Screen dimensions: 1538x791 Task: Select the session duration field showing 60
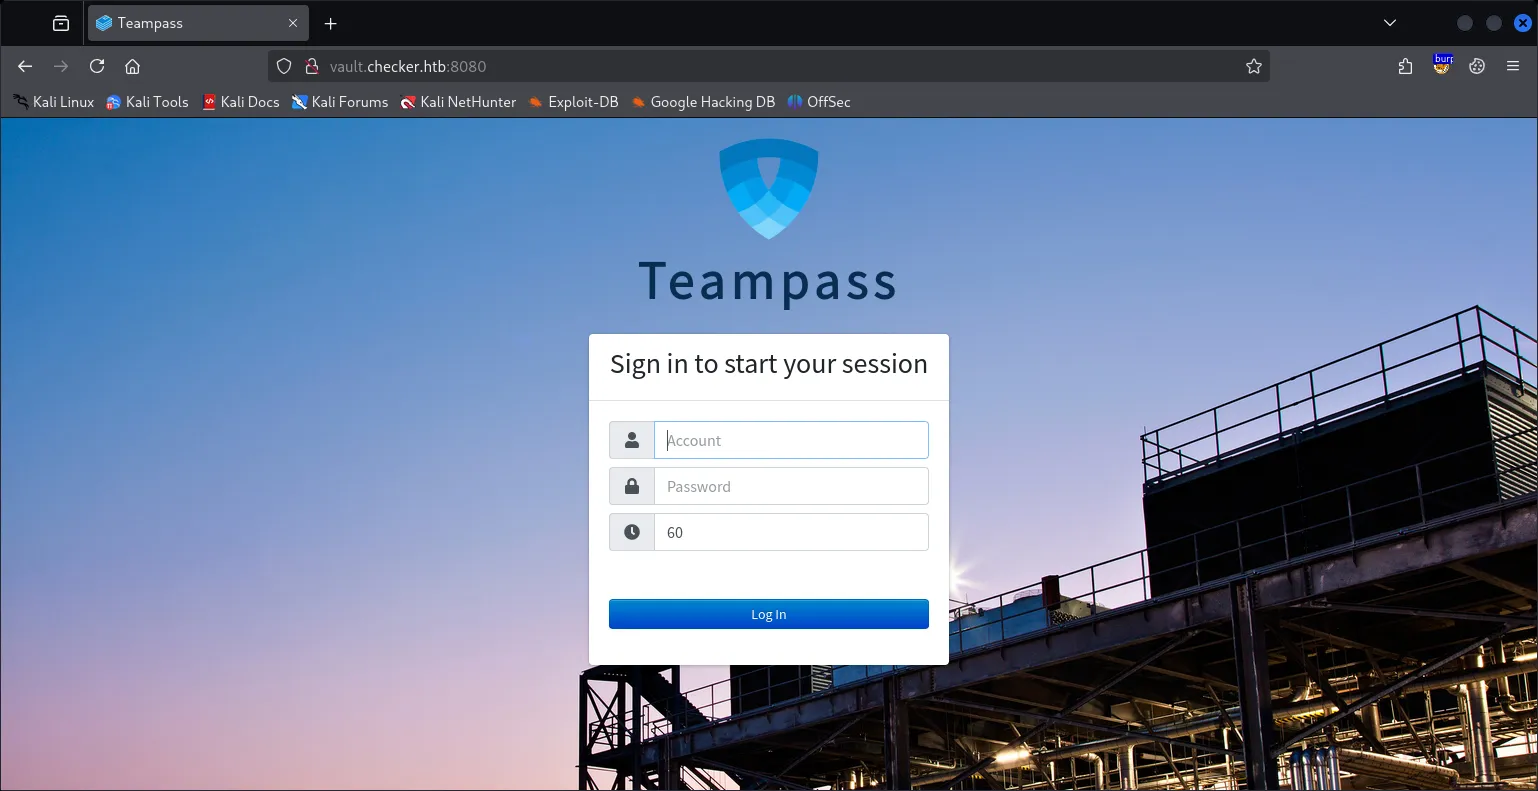tap(791, 532)
